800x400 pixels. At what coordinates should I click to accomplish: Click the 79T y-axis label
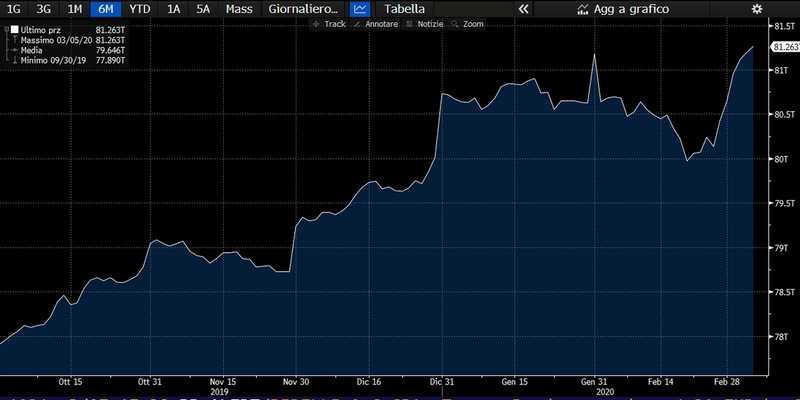coord(781,248)
